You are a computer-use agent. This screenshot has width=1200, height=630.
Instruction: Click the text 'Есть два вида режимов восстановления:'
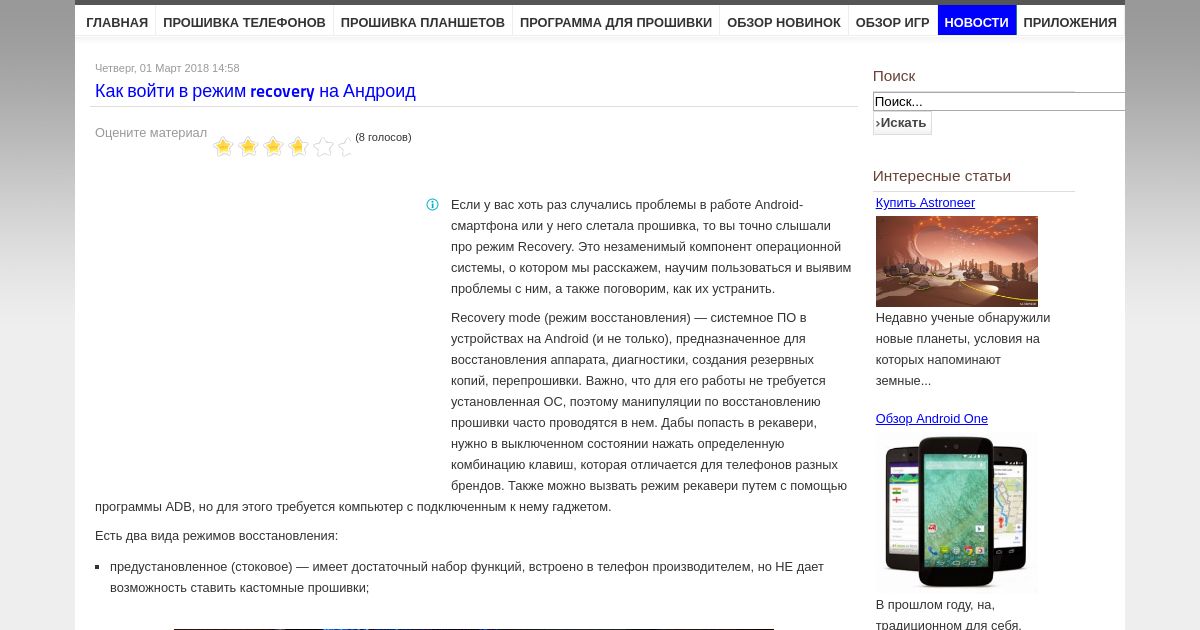coord(217,536)
